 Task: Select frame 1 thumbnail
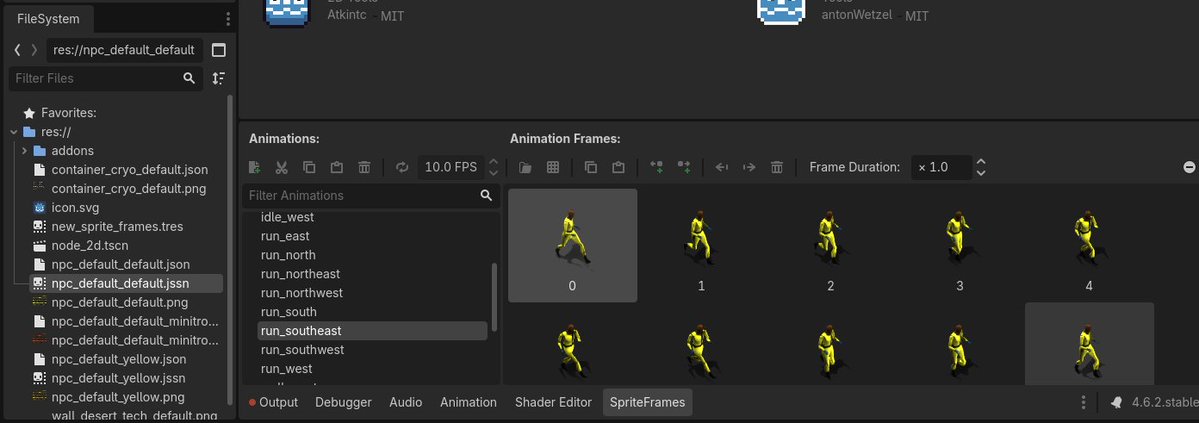coord(701,246)
